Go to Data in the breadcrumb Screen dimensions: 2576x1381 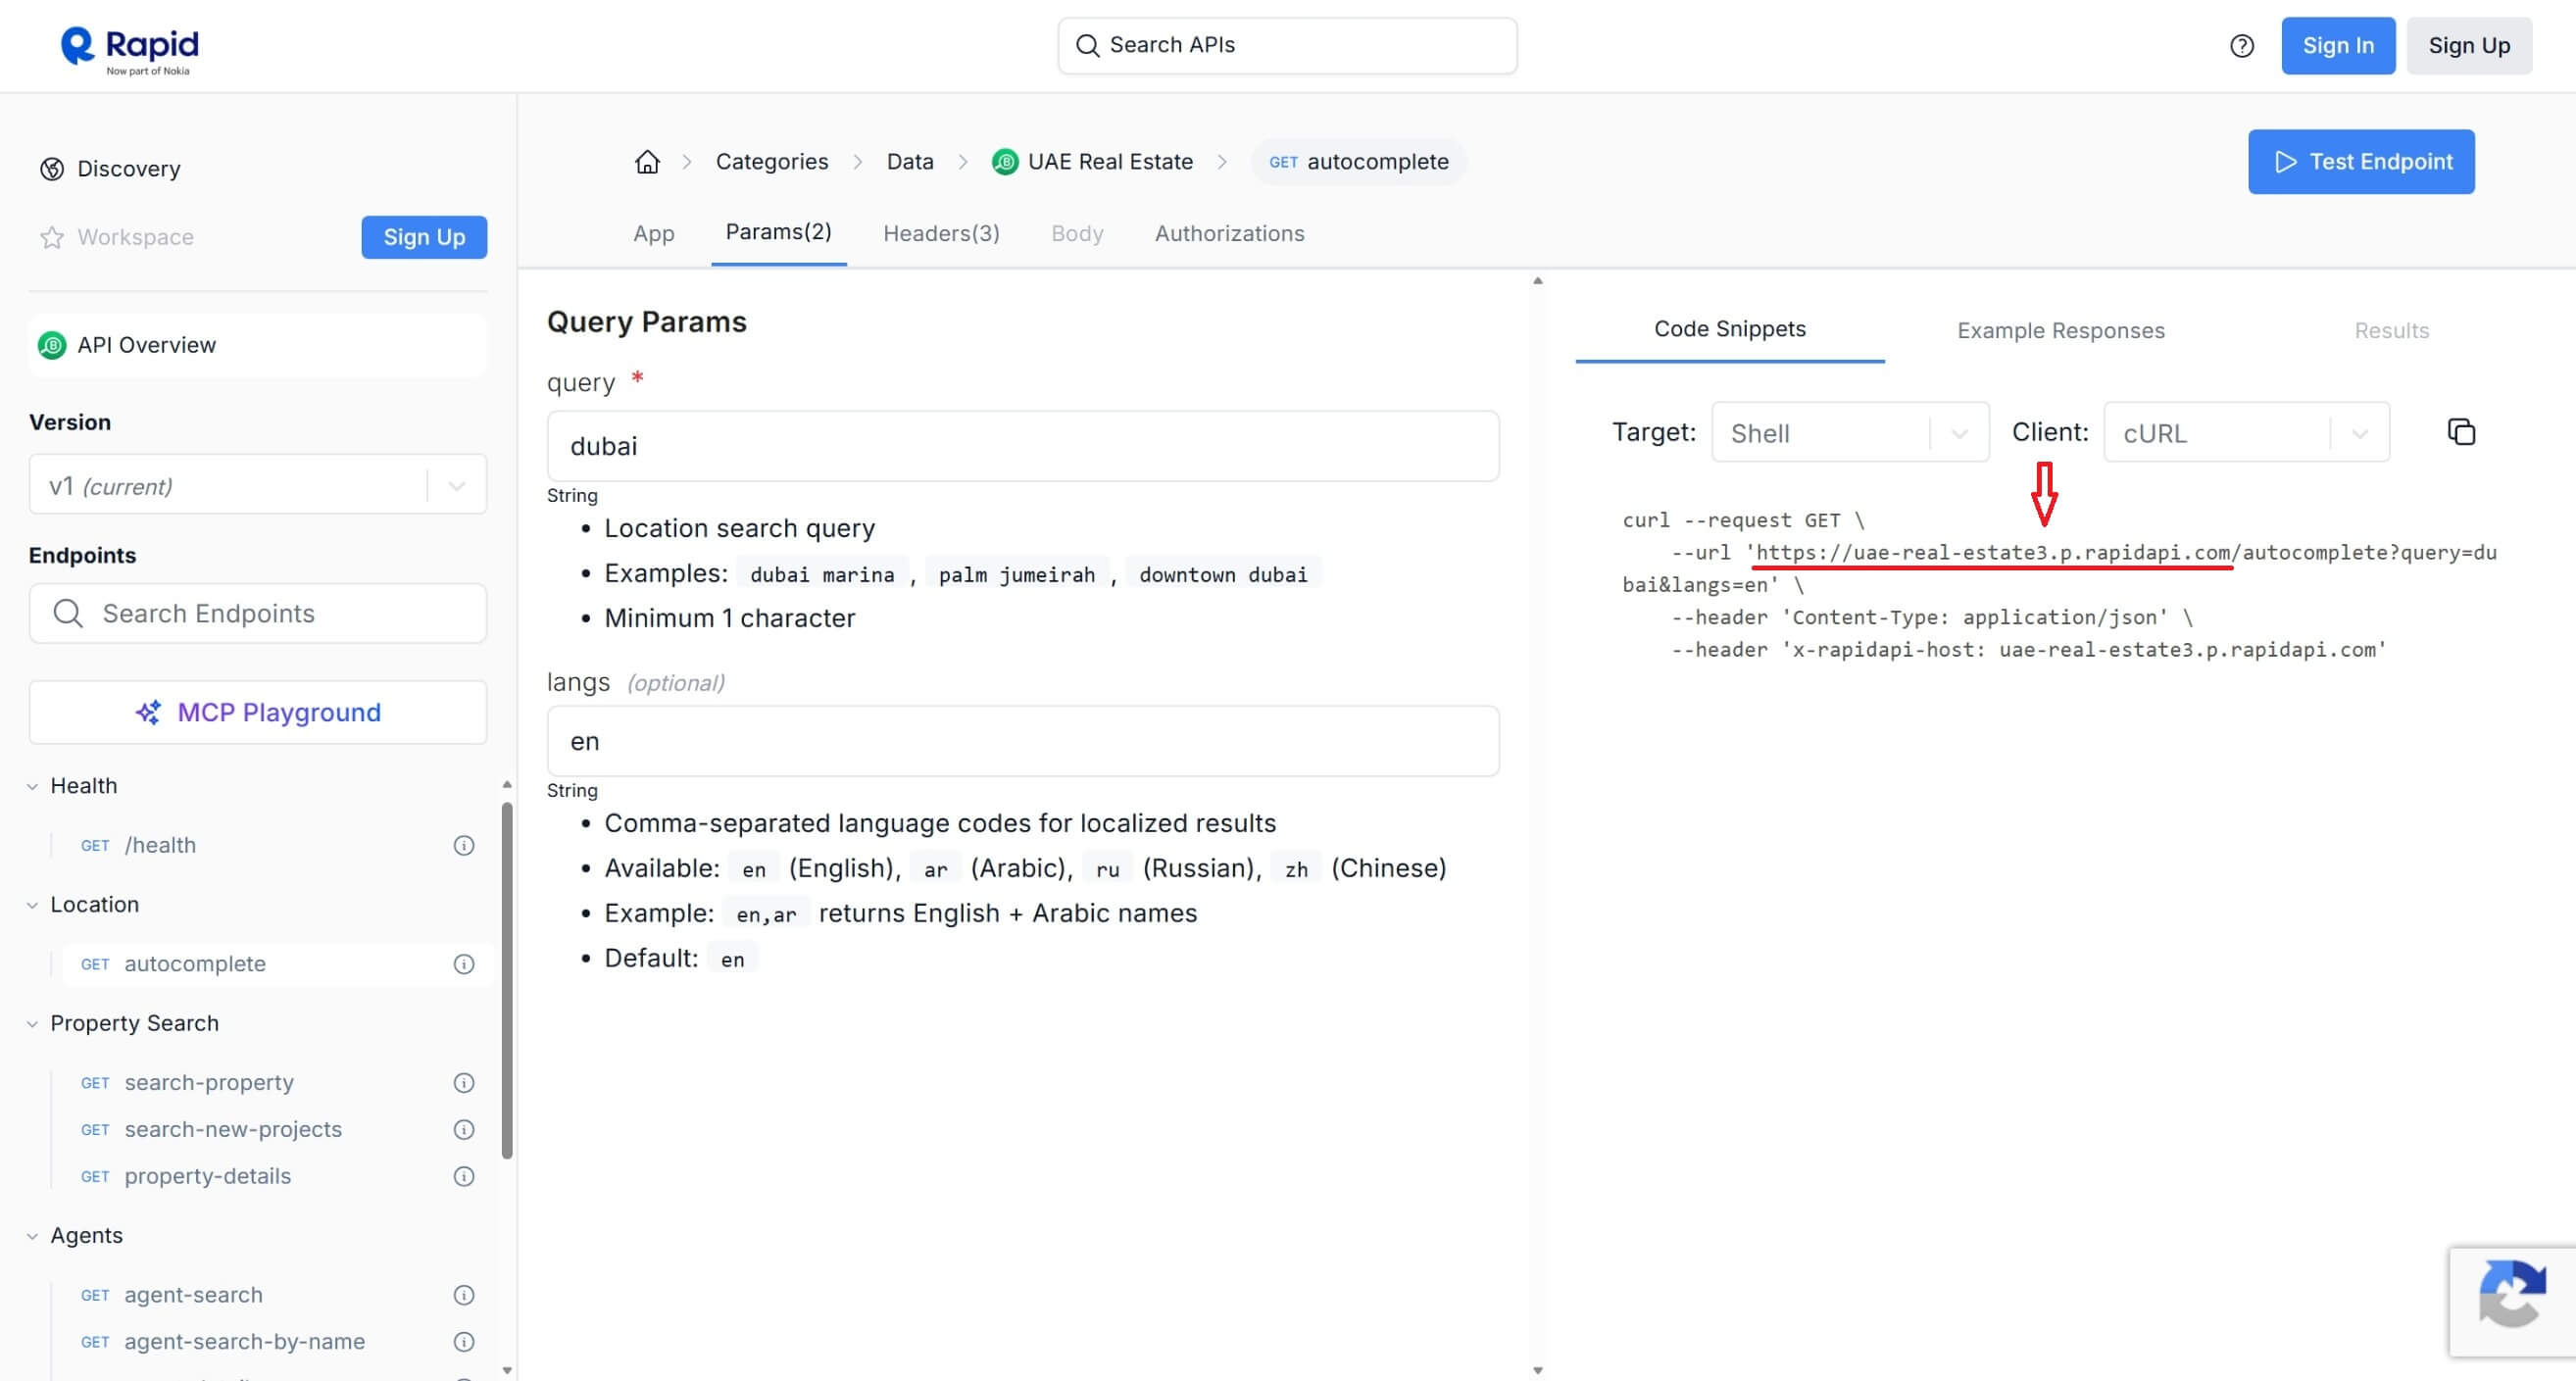pos(909,162)
